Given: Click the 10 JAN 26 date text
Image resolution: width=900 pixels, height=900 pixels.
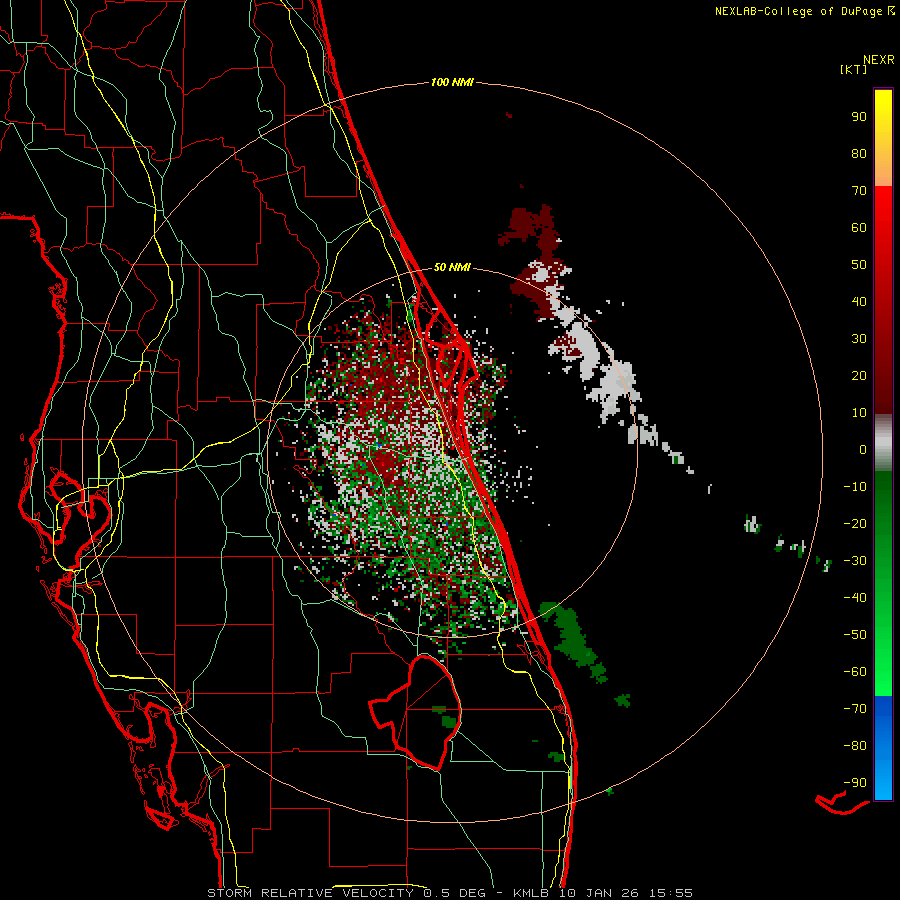Looking at the screenshot, I should click(599, 893).
